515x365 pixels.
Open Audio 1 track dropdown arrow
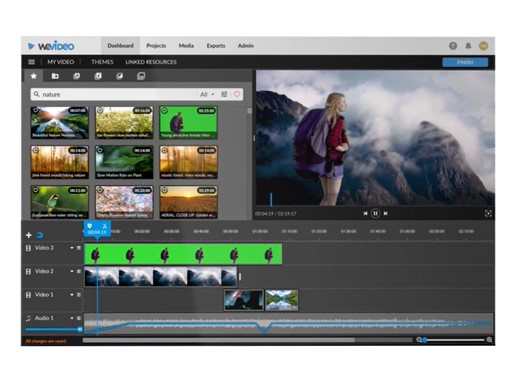click(72, 318)
